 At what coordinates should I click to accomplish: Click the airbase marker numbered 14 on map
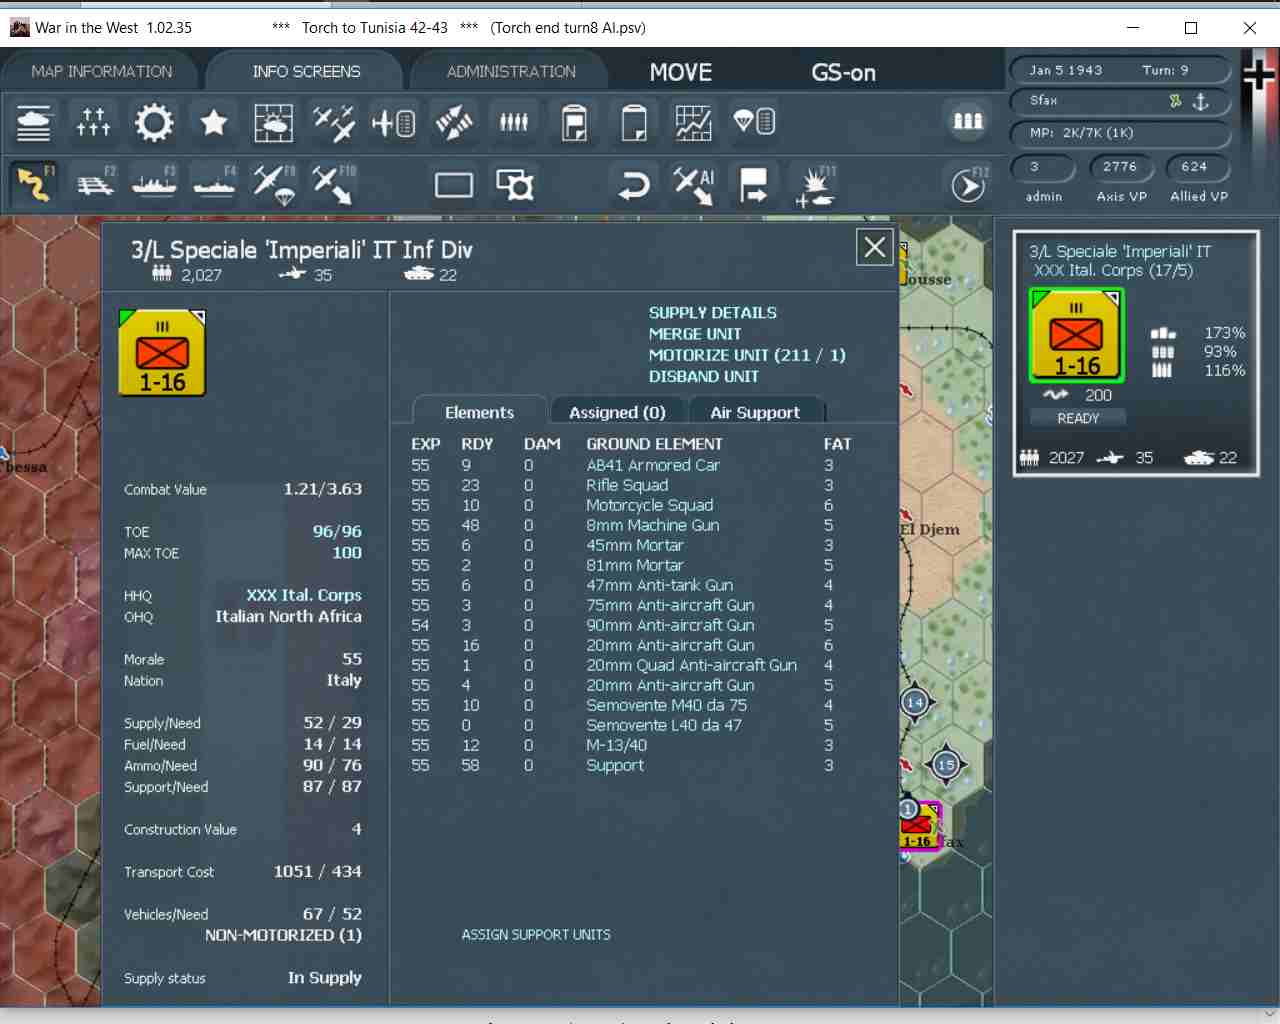click(x=915, y=702)
